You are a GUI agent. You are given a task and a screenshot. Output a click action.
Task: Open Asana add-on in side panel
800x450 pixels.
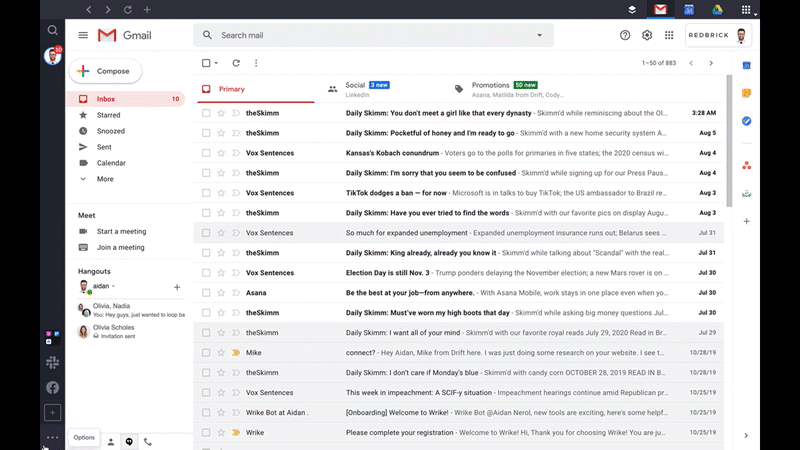click(746, 165)
